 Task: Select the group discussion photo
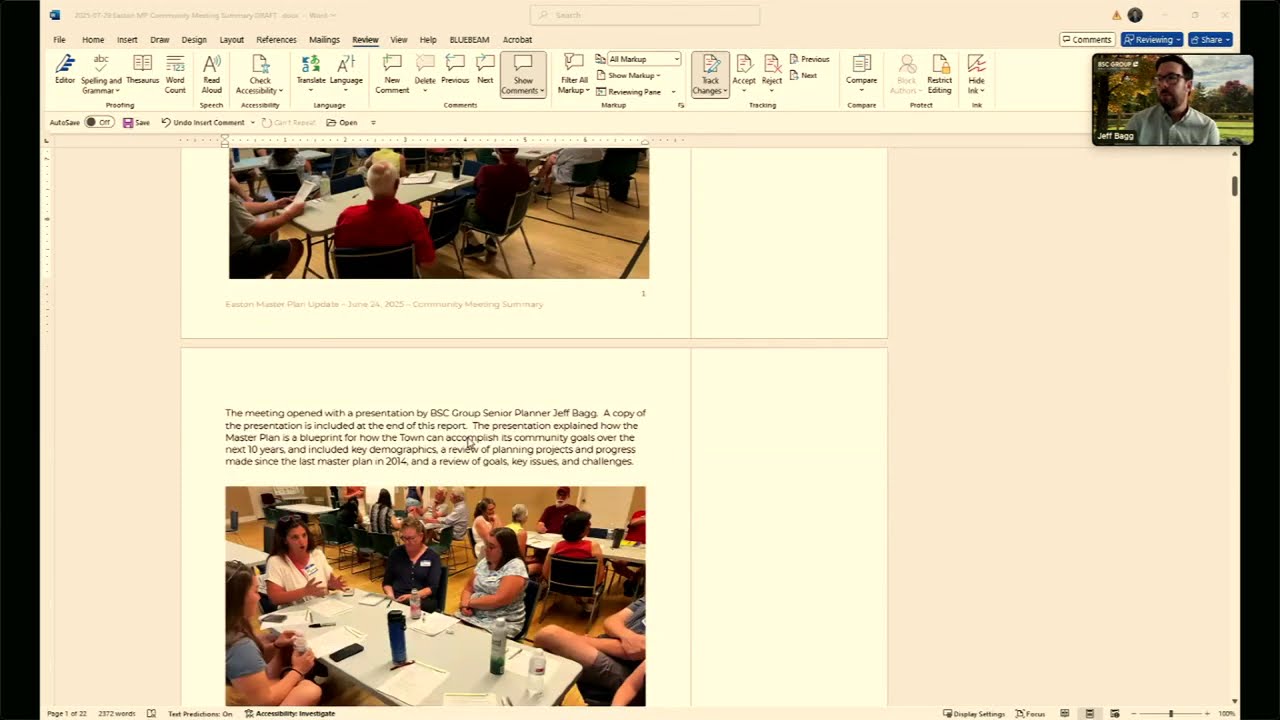tap(435, 596)
